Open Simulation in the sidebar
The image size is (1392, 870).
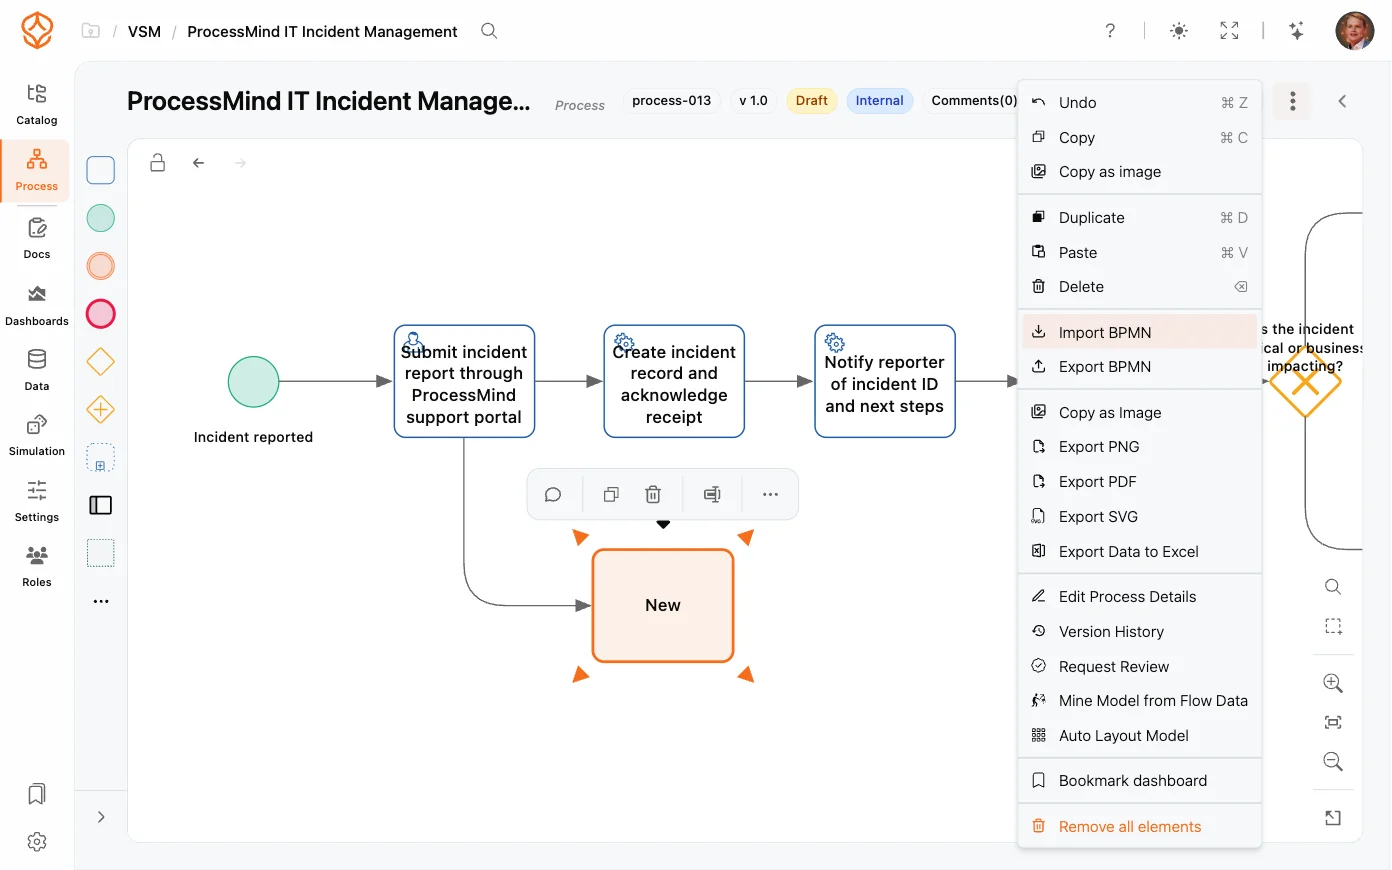[37, 435]
